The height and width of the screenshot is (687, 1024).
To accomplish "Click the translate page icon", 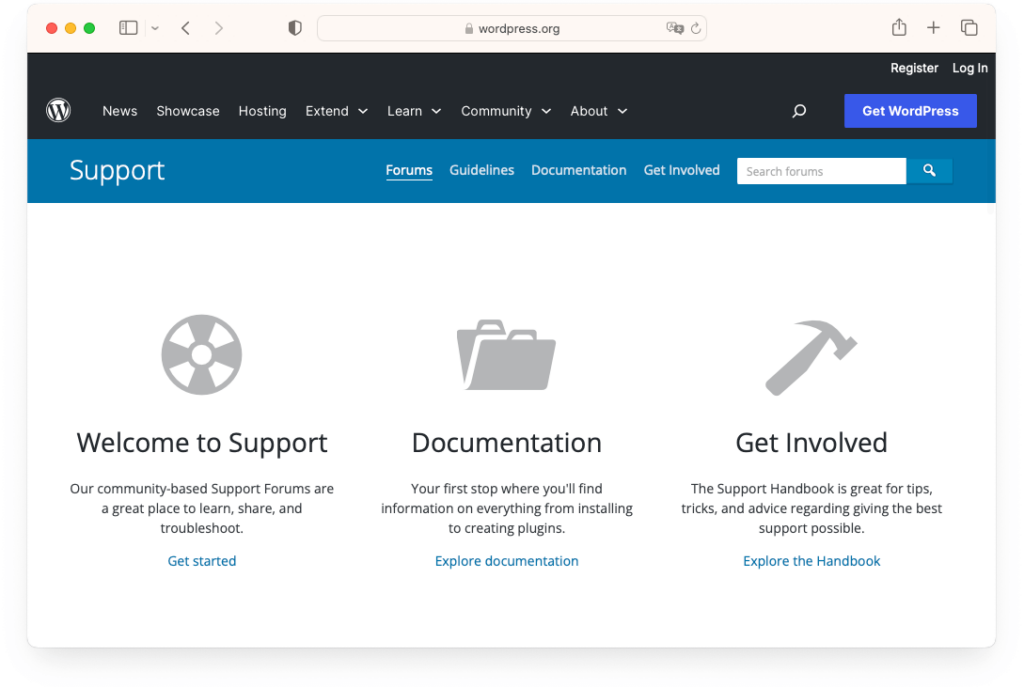I will click(x=675, y=28).
